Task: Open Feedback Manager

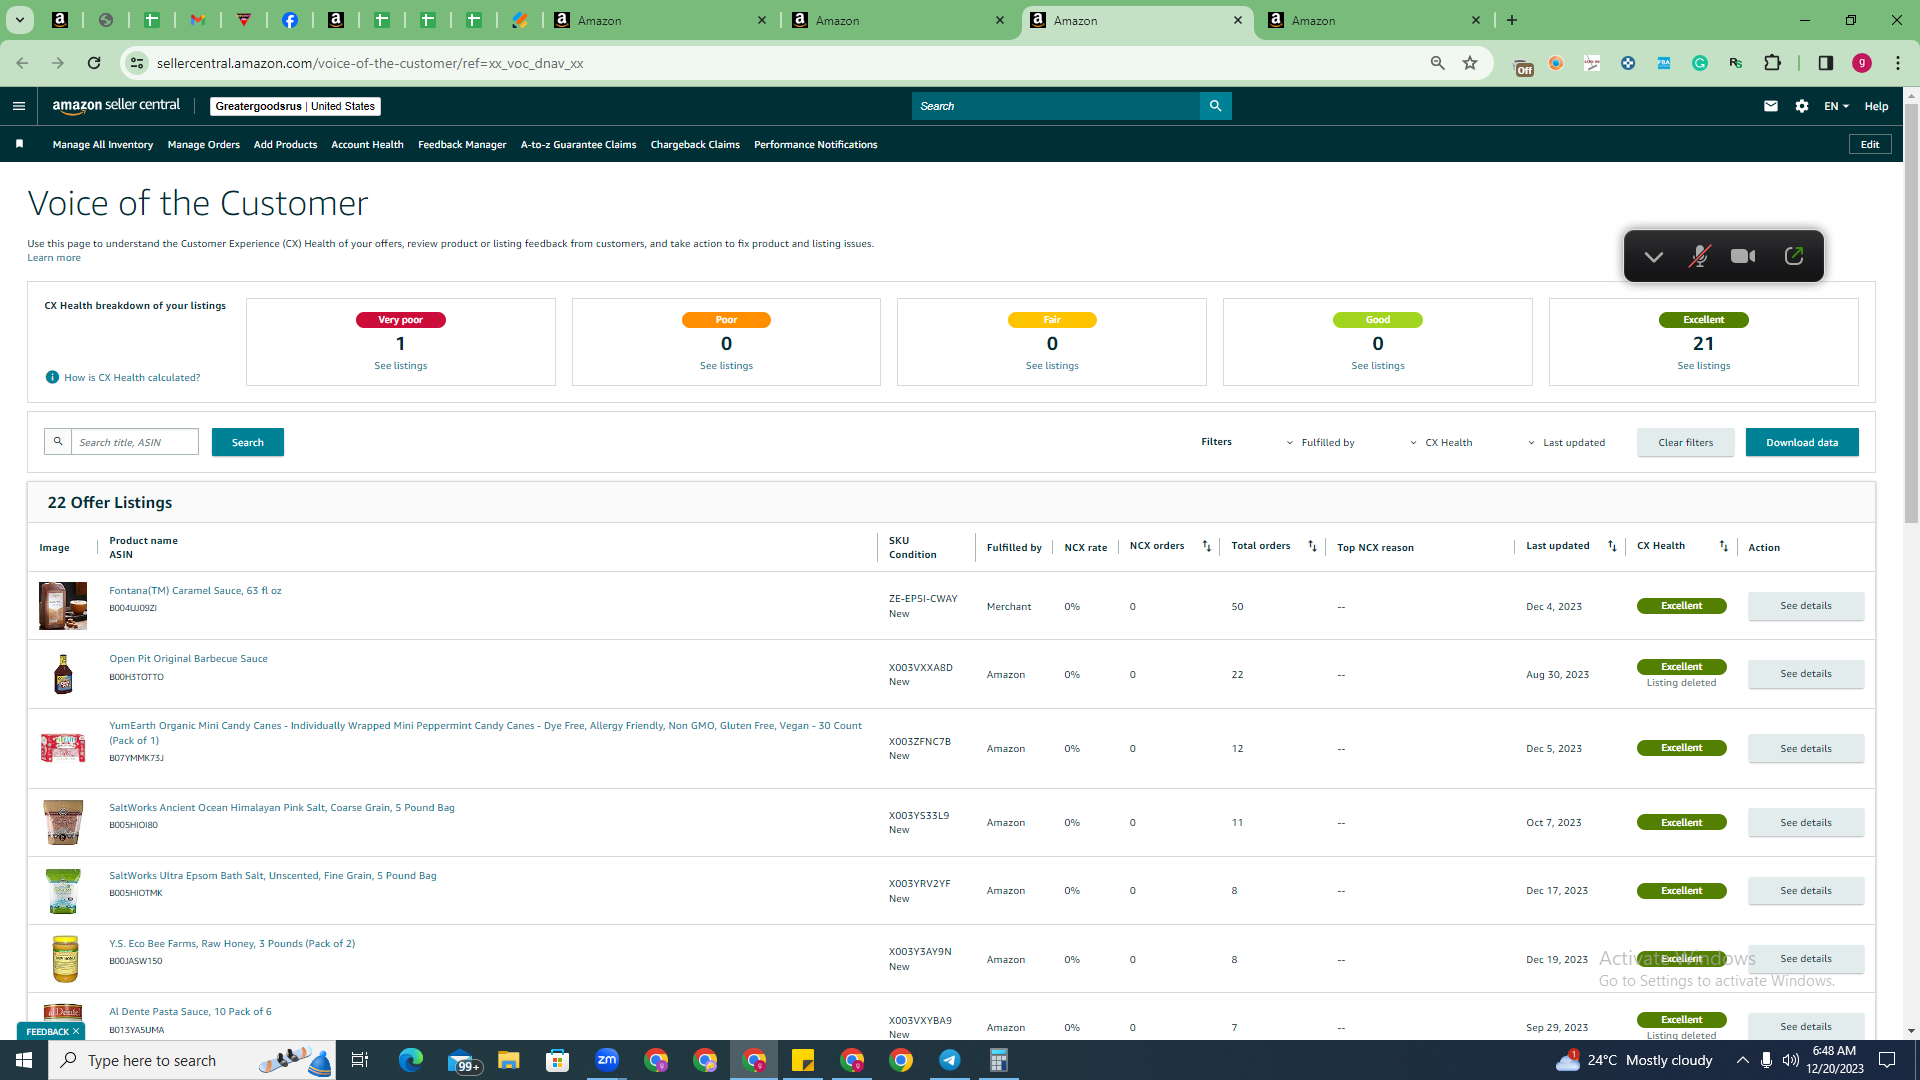Action: pyautogui.click(x=462, y=144)
